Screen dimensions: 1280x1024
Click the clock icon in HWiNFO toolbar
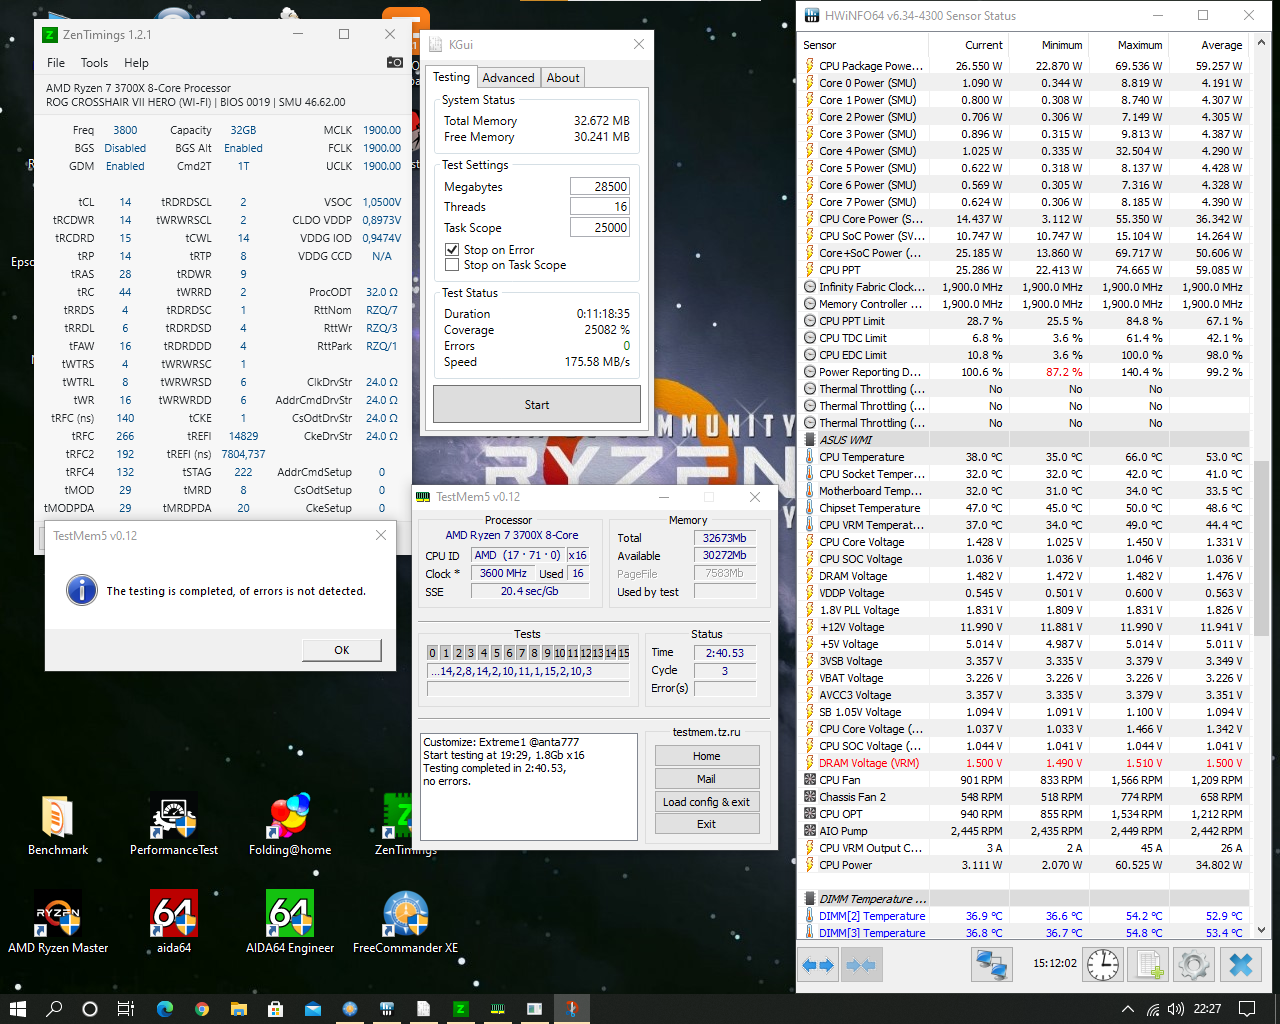pos(1102,964)
